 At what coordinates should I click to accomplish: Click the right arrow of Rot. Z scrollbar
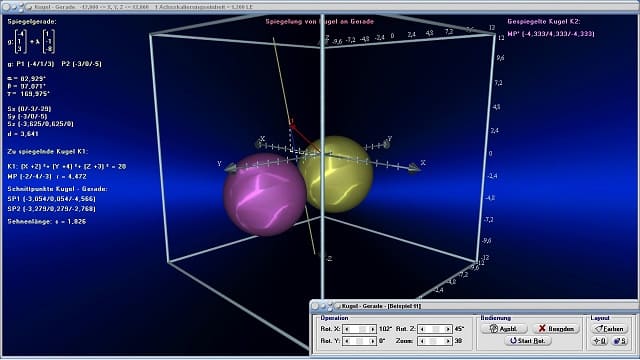(448, 329)
